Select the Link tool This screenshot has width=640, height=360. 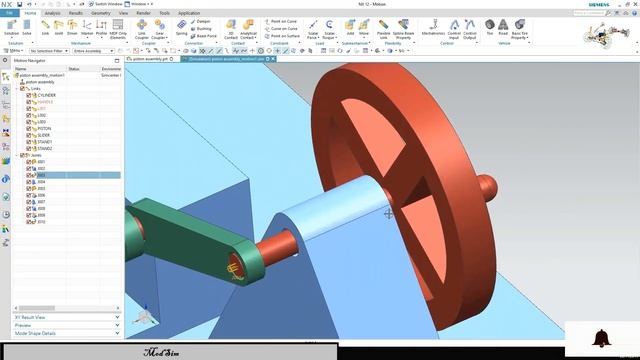45,27
